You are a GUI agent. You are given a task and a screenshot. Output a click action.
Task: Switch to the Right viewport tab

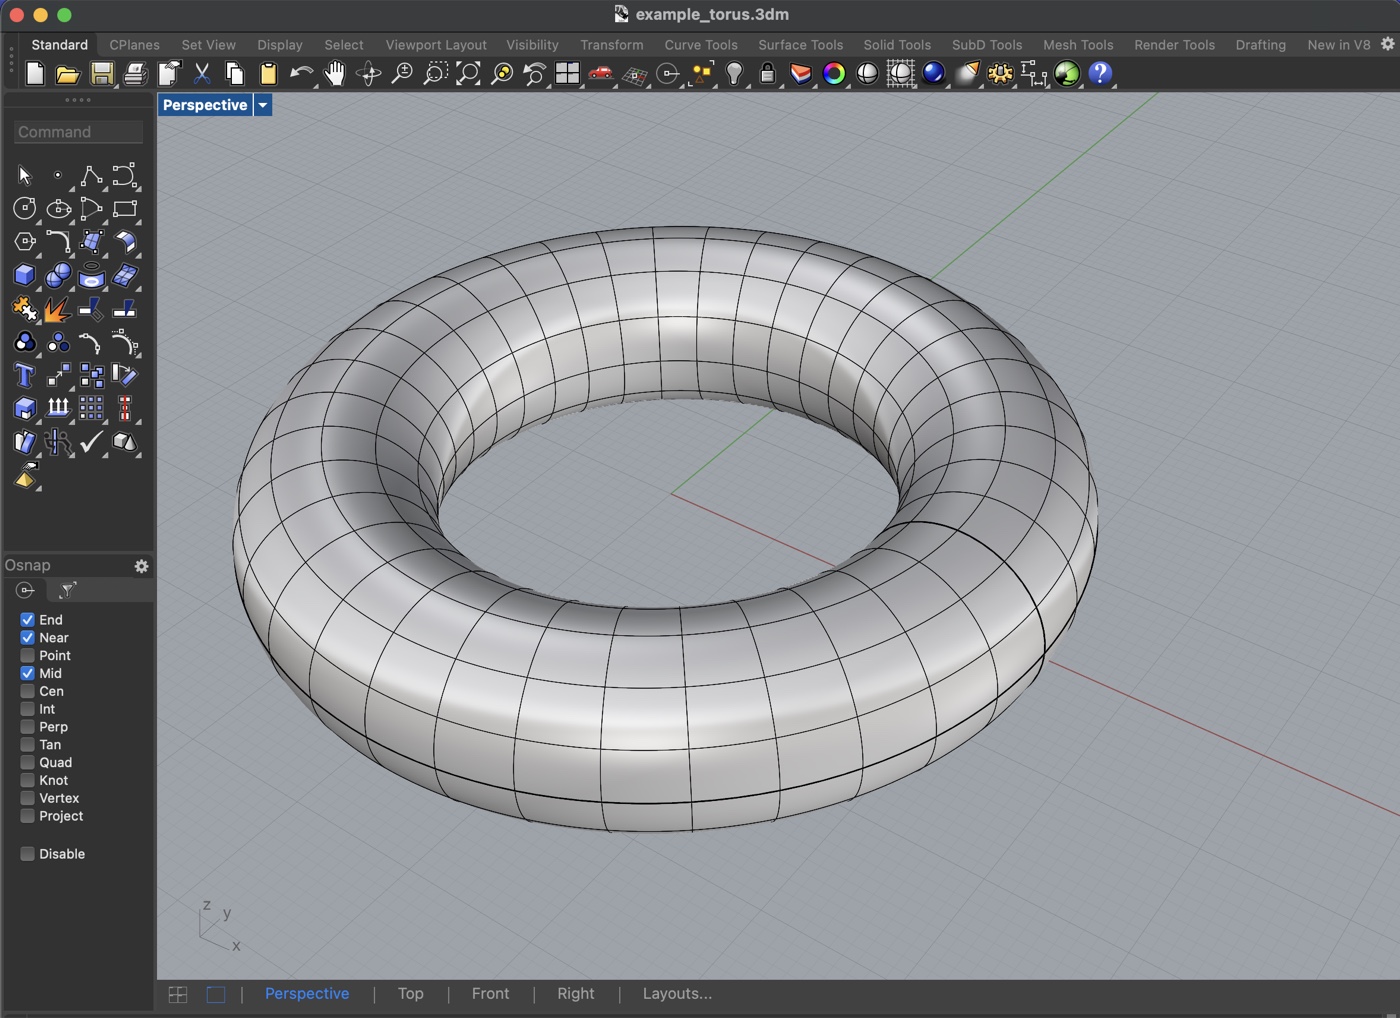(x=576, y=994)
